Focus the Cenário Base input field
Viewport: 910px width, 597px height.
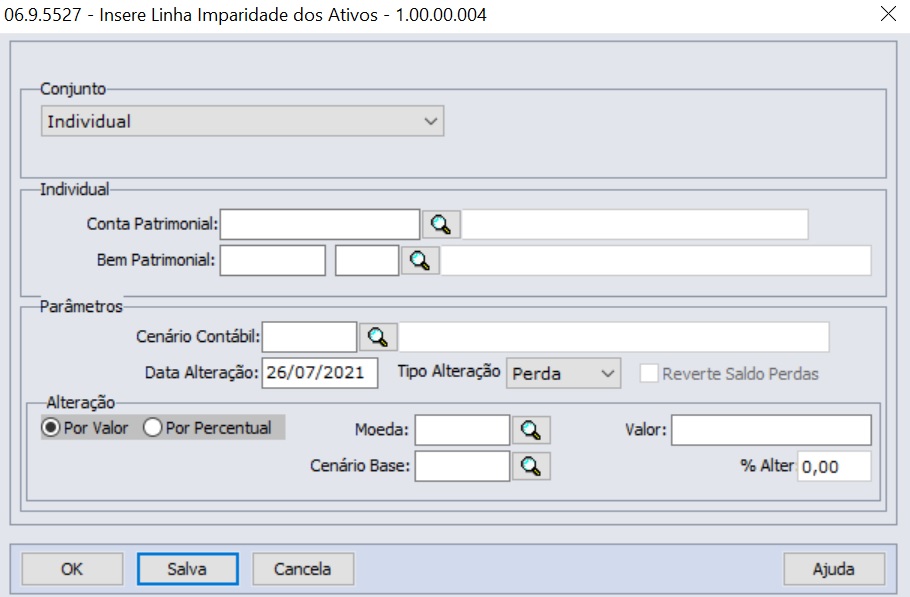pos(463,466)
